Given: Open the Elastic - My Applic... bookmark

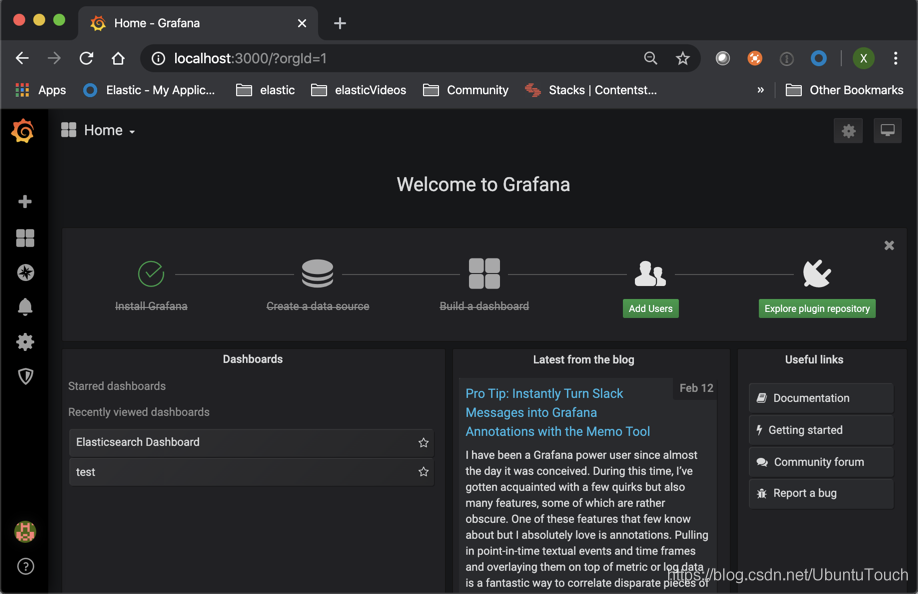Looking at the screenshot, I should pos(149,90).
